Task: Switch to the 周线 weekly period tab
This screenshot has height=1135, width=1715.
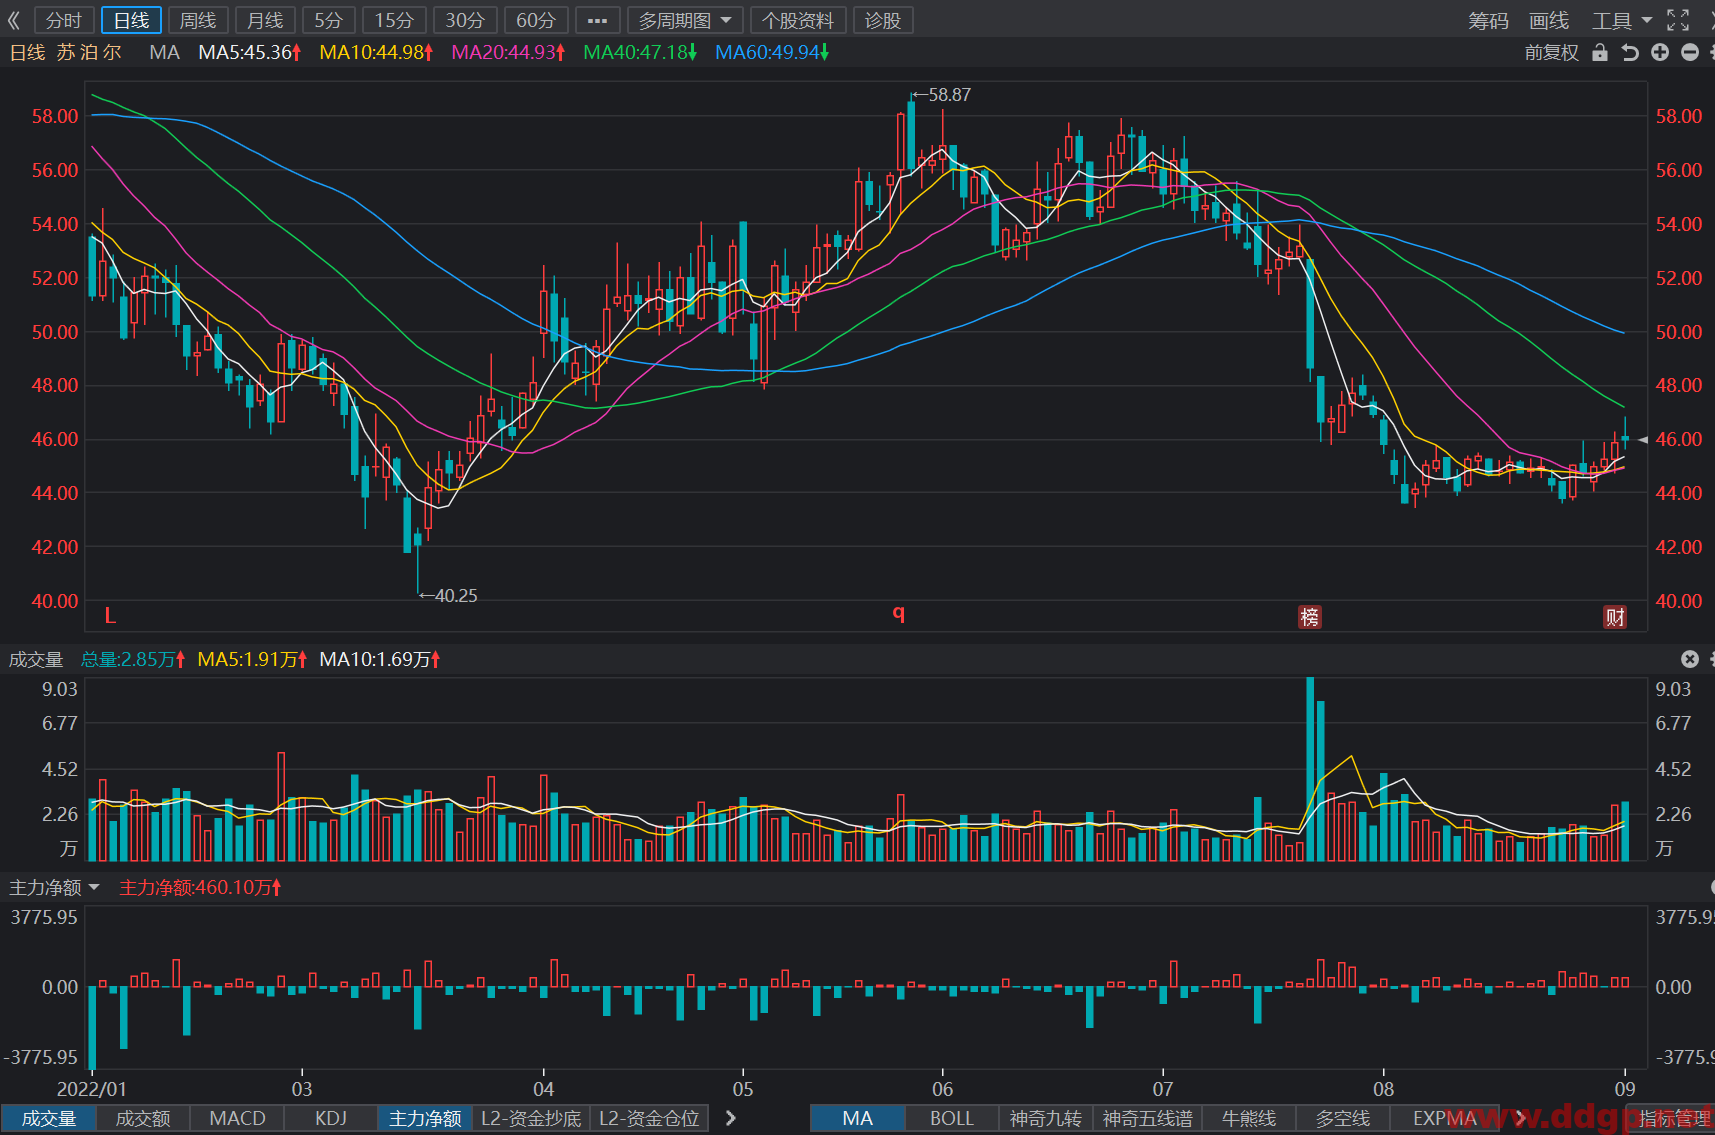Action: tap(198, 20)
